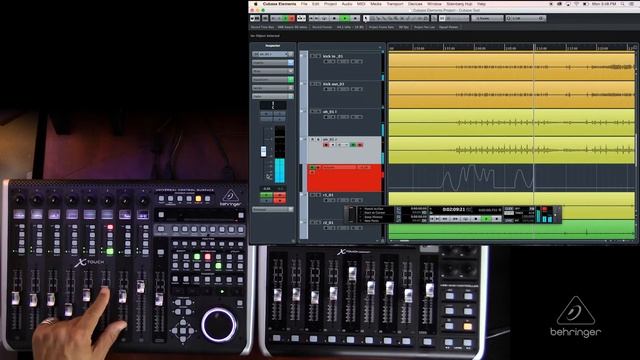Click Rewind on floating transport panel

click(445, 219)
